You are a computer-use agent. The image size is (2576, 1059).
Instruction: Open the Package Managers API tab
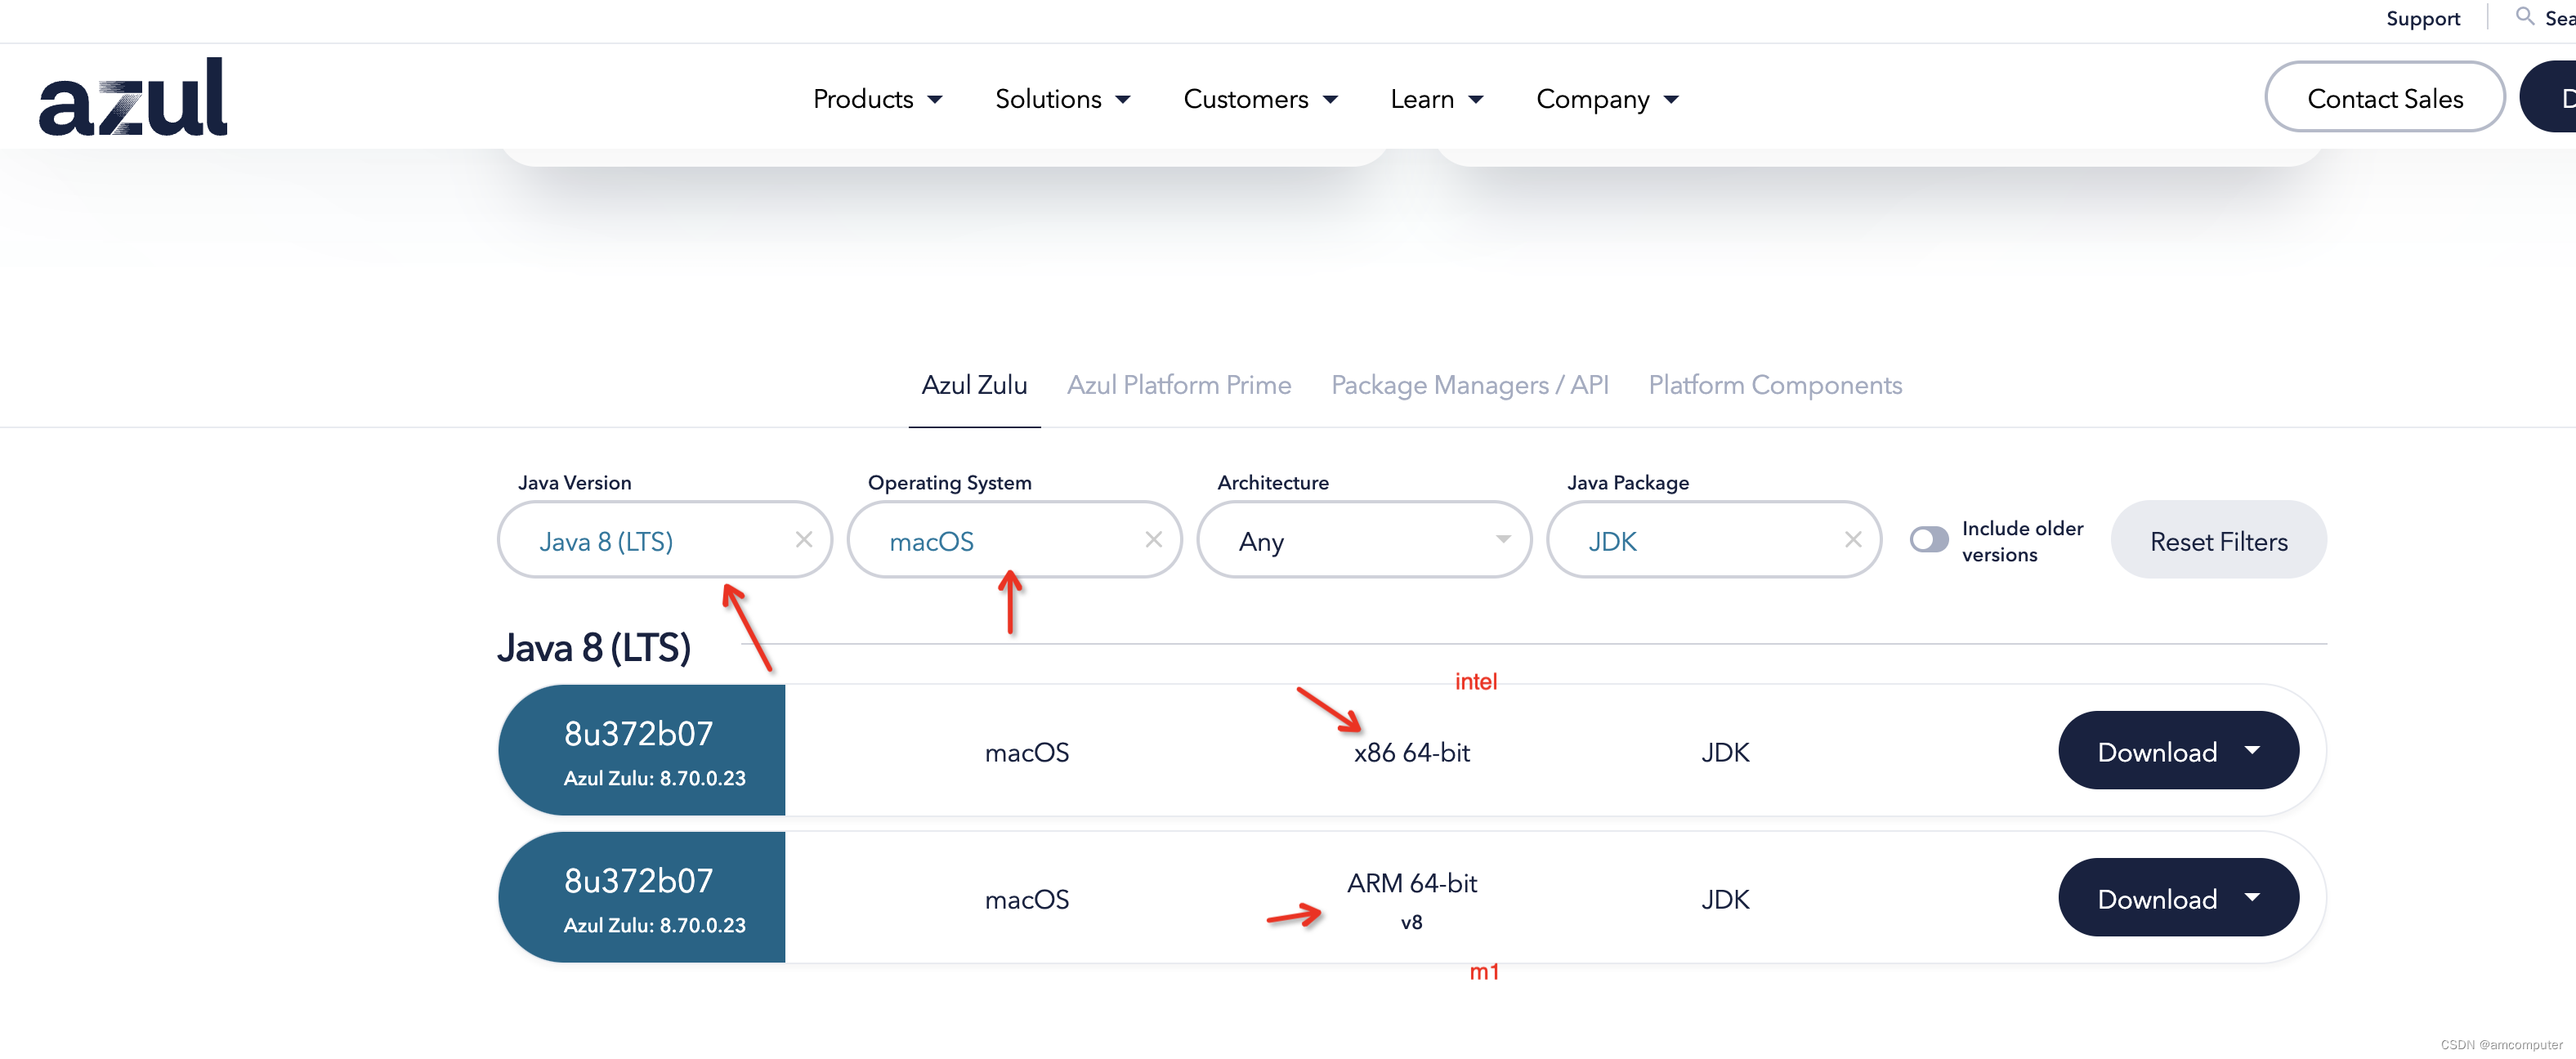coord(1469,386)
